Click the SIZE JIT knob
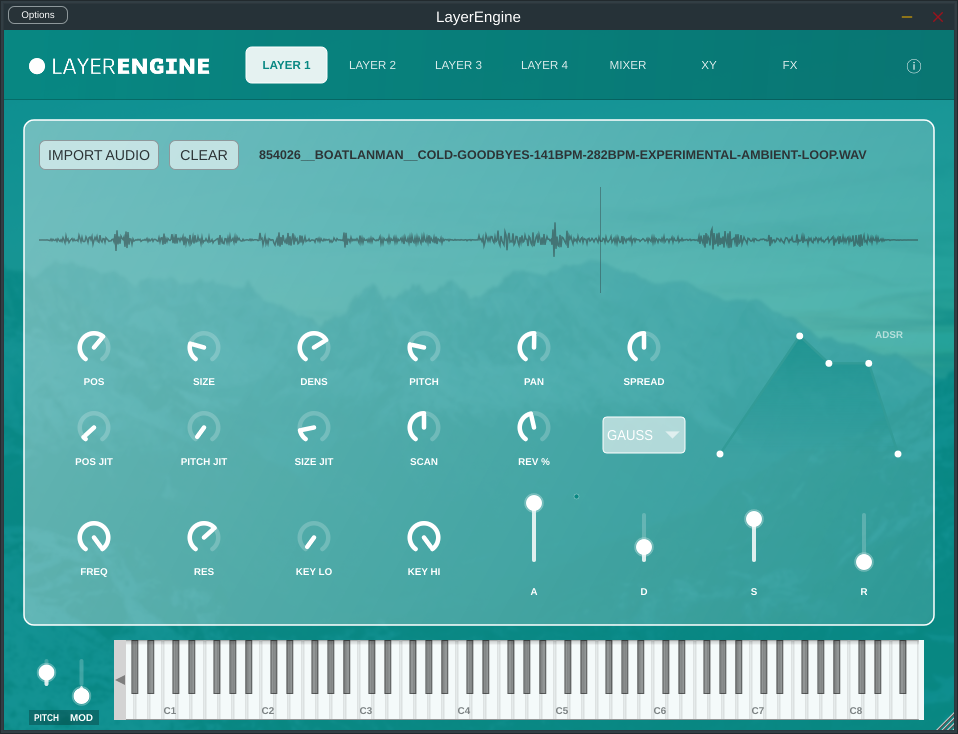This screenshot has height=734, width=958. pyautogui.click(x=313, y=427)
